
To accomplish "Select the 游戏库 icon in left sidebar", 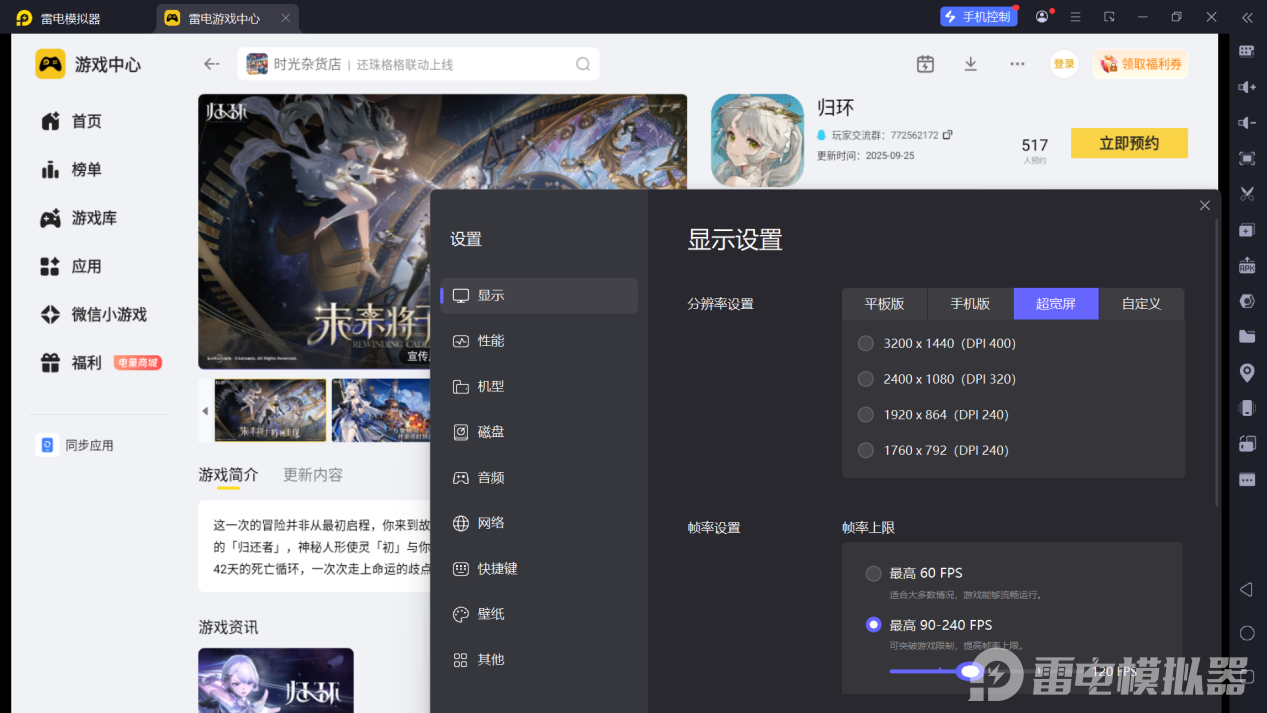I will (x=50, y=217).
